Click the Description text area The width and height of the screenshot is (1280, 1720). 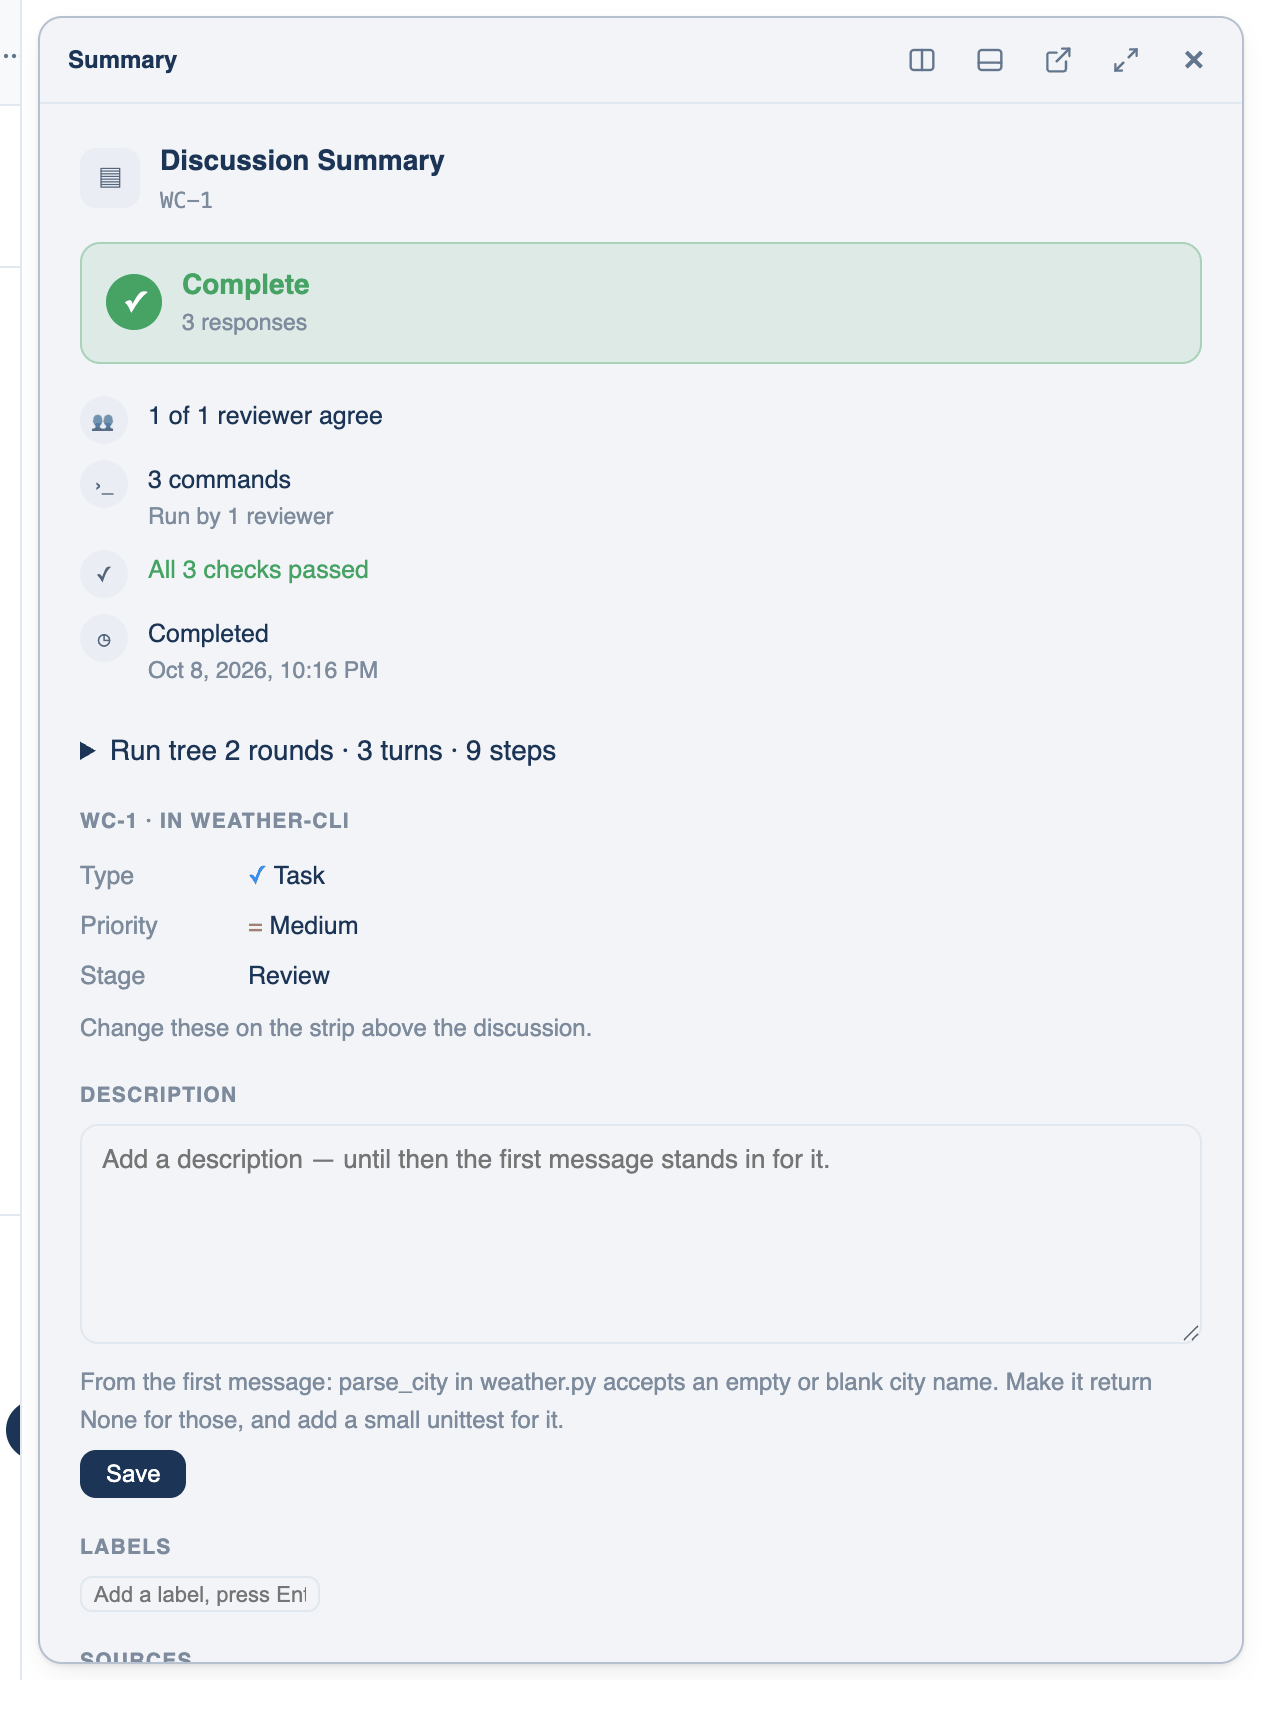[x=640, y=1234]
